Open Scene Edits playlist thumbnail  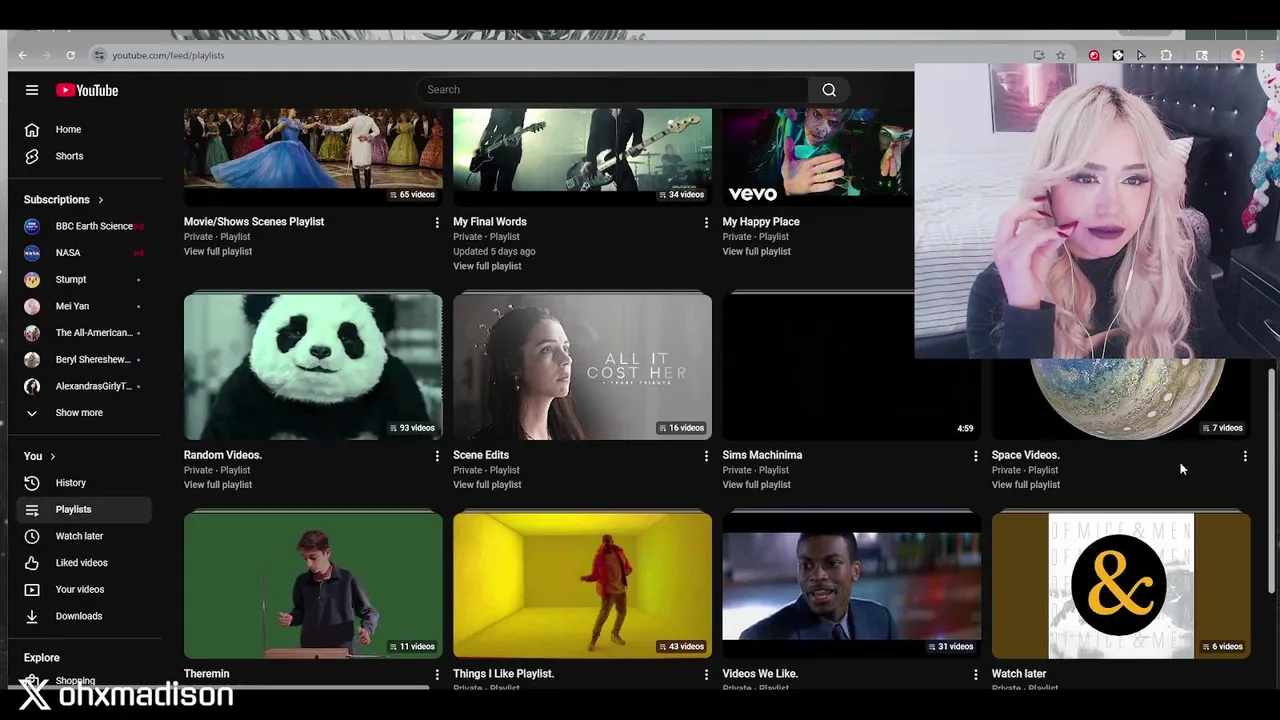582,367
